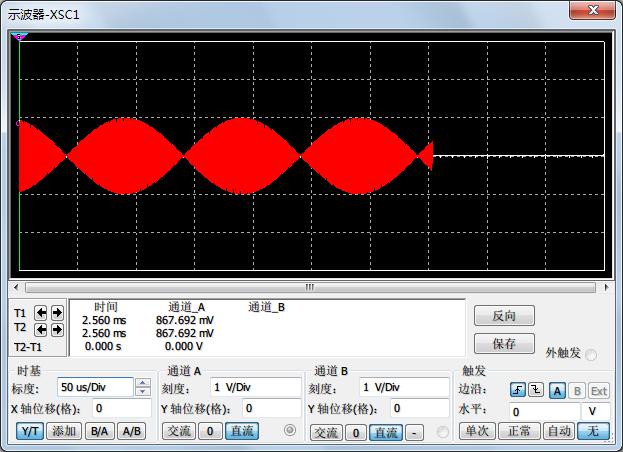
Task: Increase the timebase scale with stepper
Action: (x=142, y=382)
